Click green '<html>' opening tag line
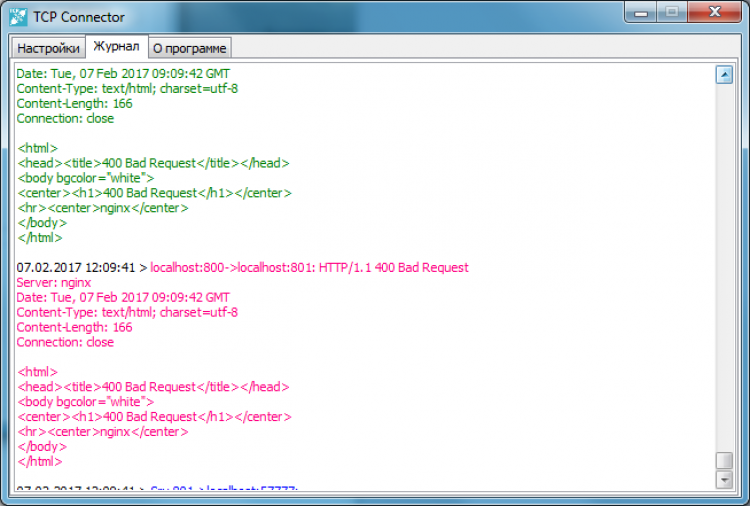 37,148
